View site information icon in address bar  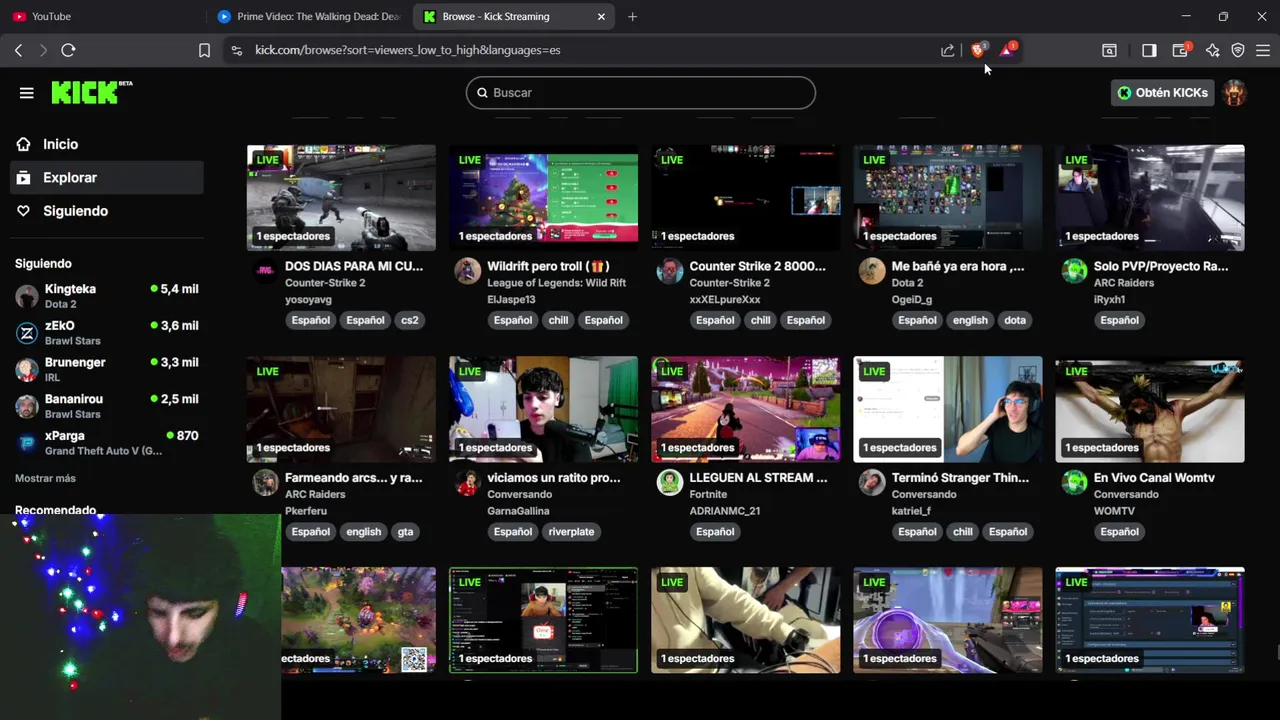(x=236, y=50)
